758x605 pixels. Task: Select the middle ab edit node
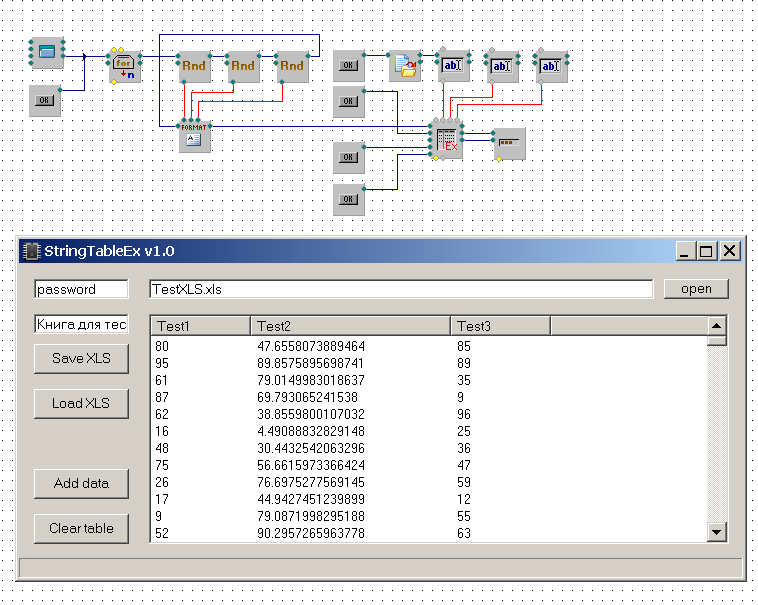502,66
